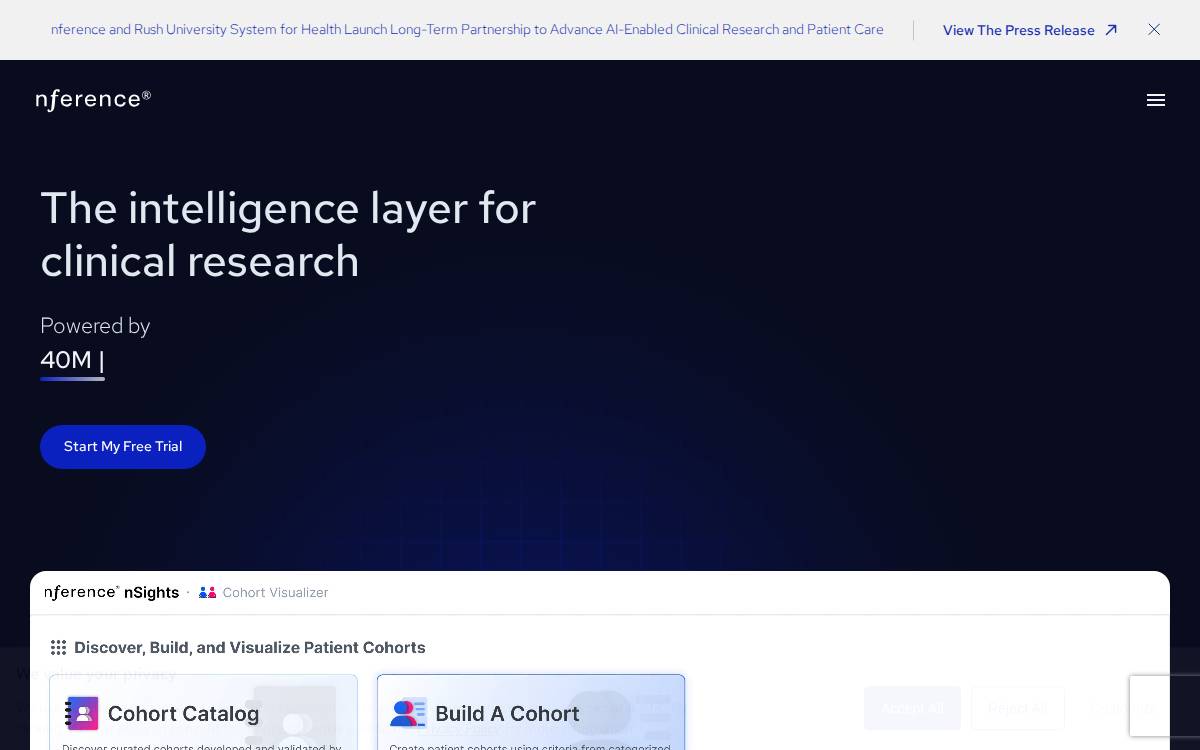Accept All cookies in faded privacy banner
This screenshot has height=750, width=1200.
(x=912, y=708)
